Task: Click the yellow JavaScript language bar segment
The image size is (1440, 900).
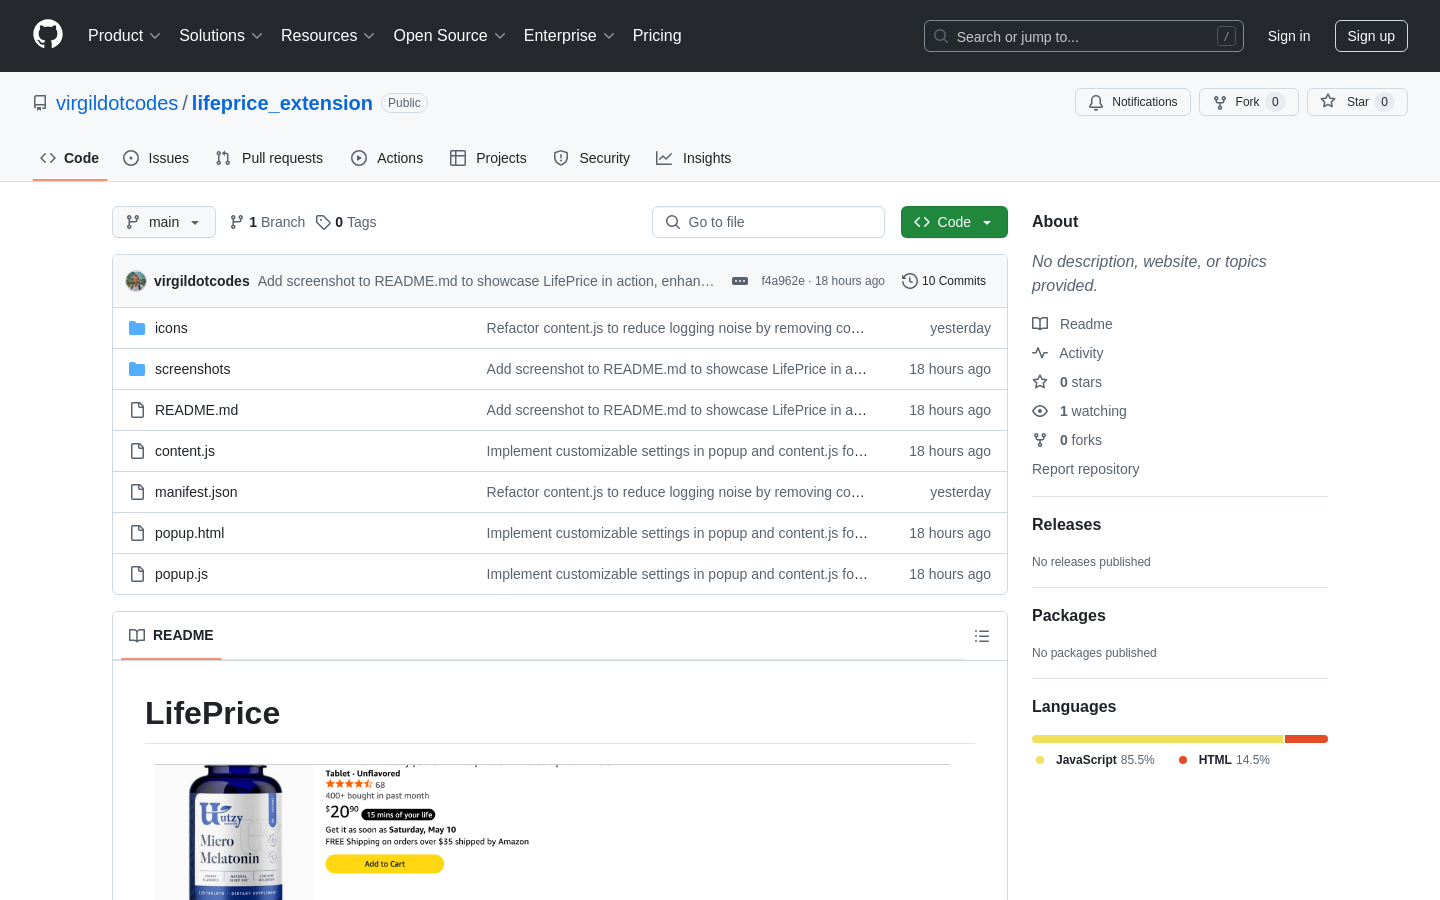Action: [1158, 739]
